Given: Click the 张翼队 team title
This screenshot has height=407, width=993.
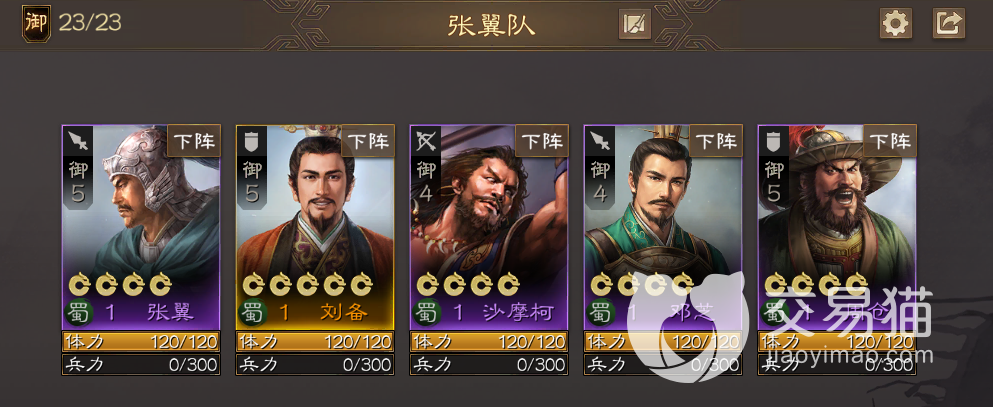Looking at the screenshot, I should pyautogui.click(x=491, y=25).
